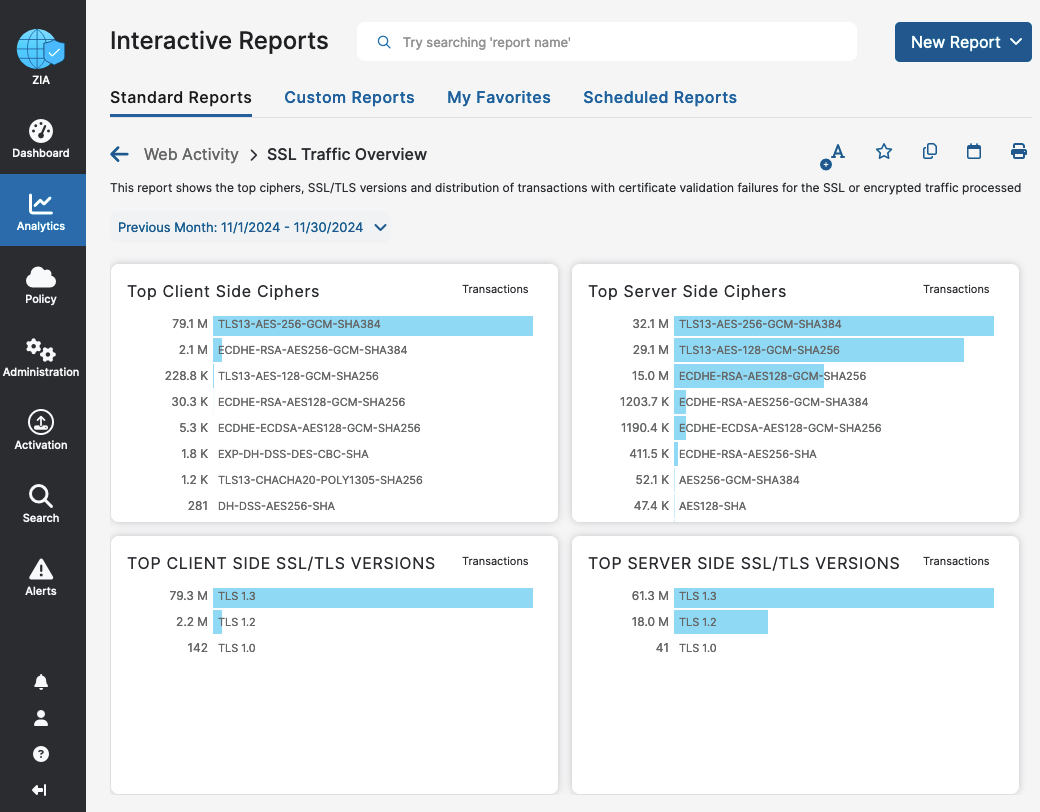Open notifications bell icon in sidebar
1040x812 pixels.
[41, 682]
